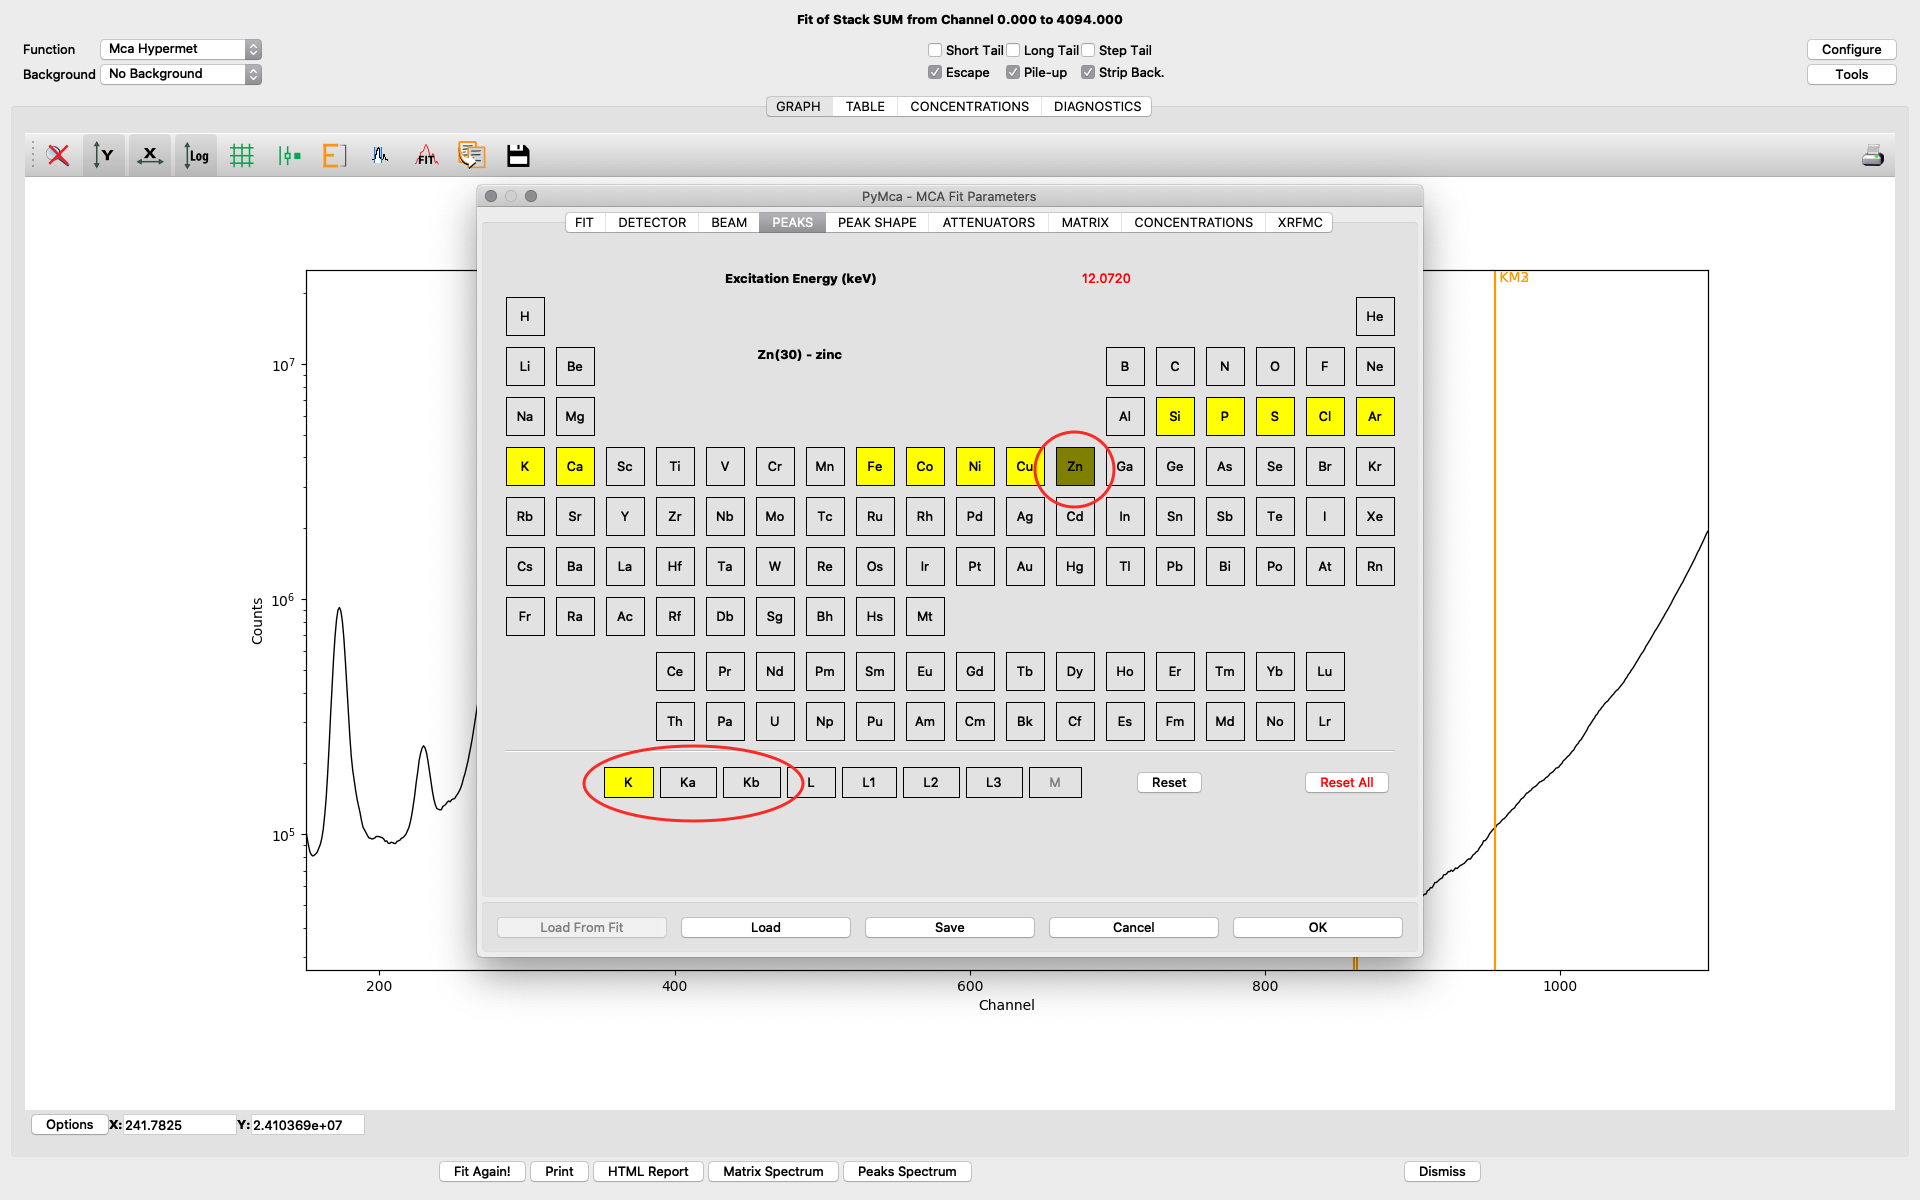Select the selected Zn element swatch

pyautogui.click(x=1075, y=466)
